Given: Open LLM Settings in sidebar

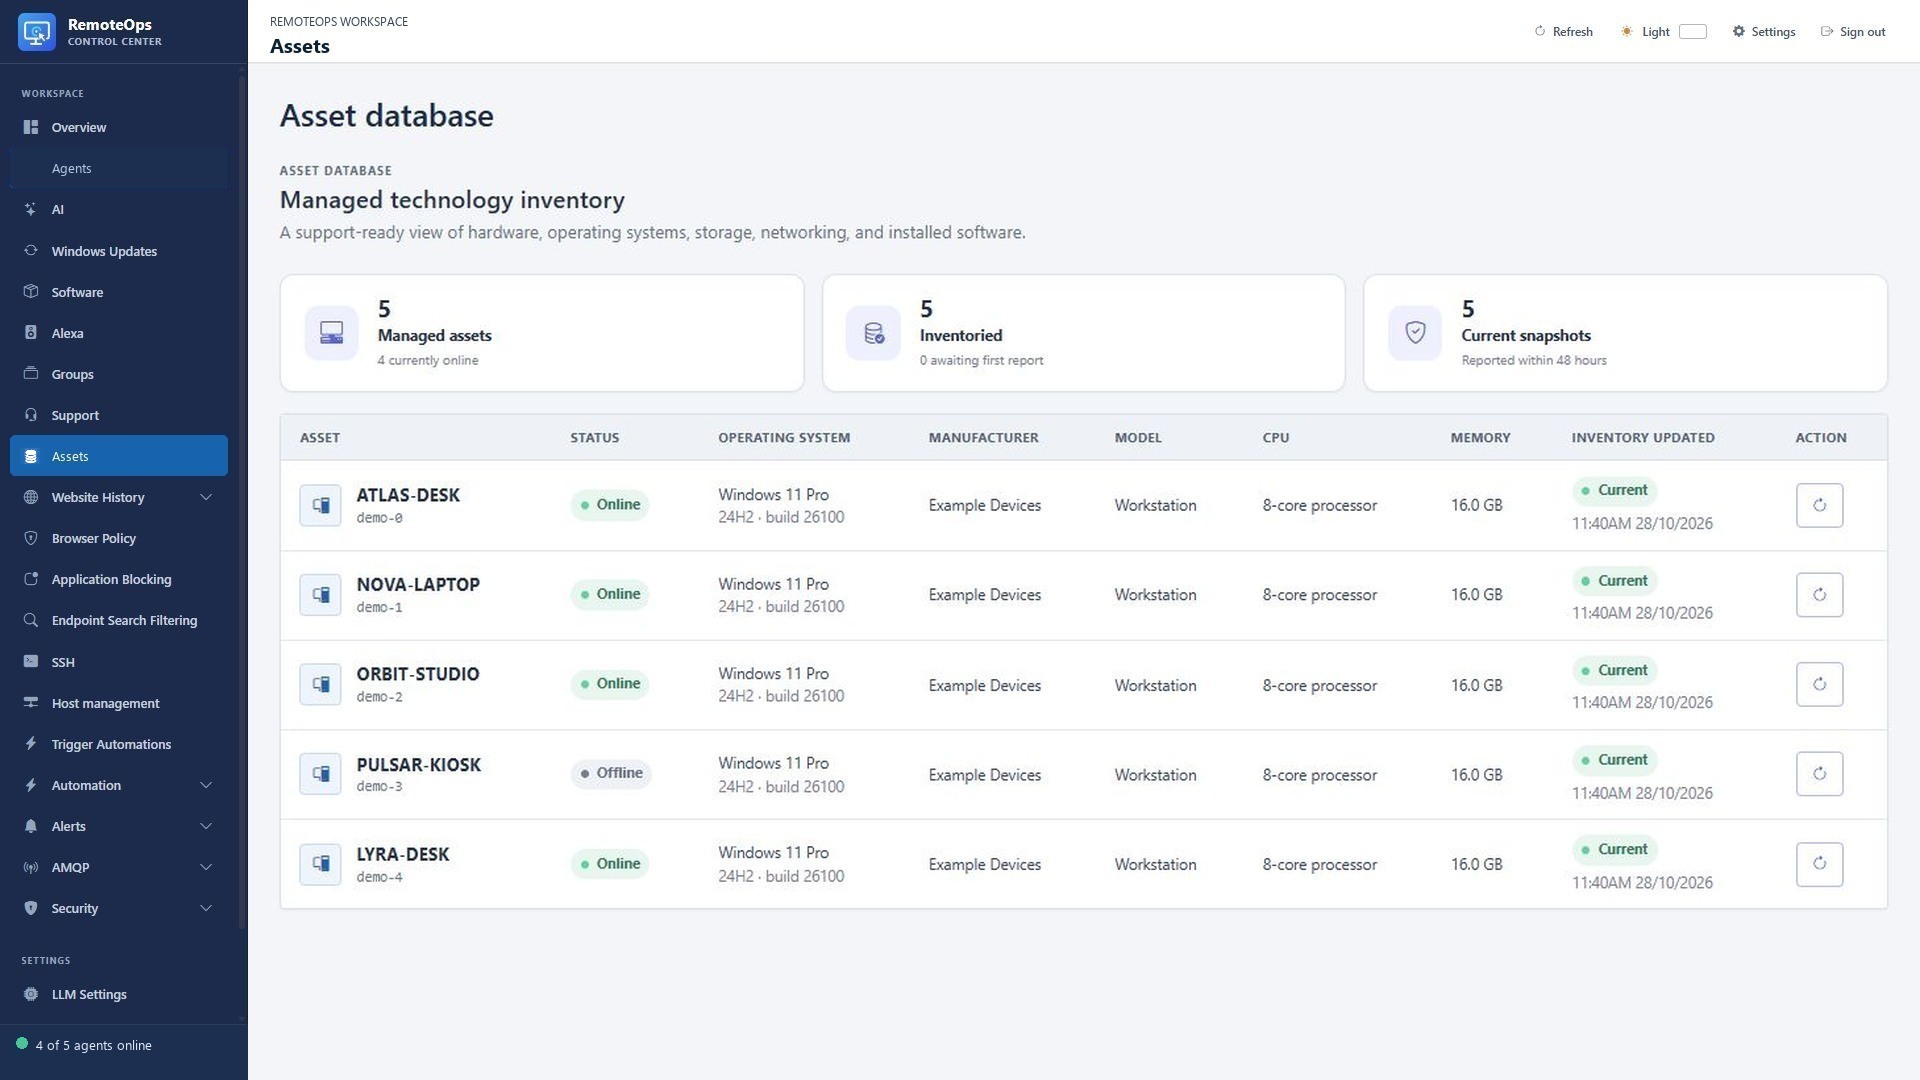Looking at the screenshot, I should click(x=119, y=995).
